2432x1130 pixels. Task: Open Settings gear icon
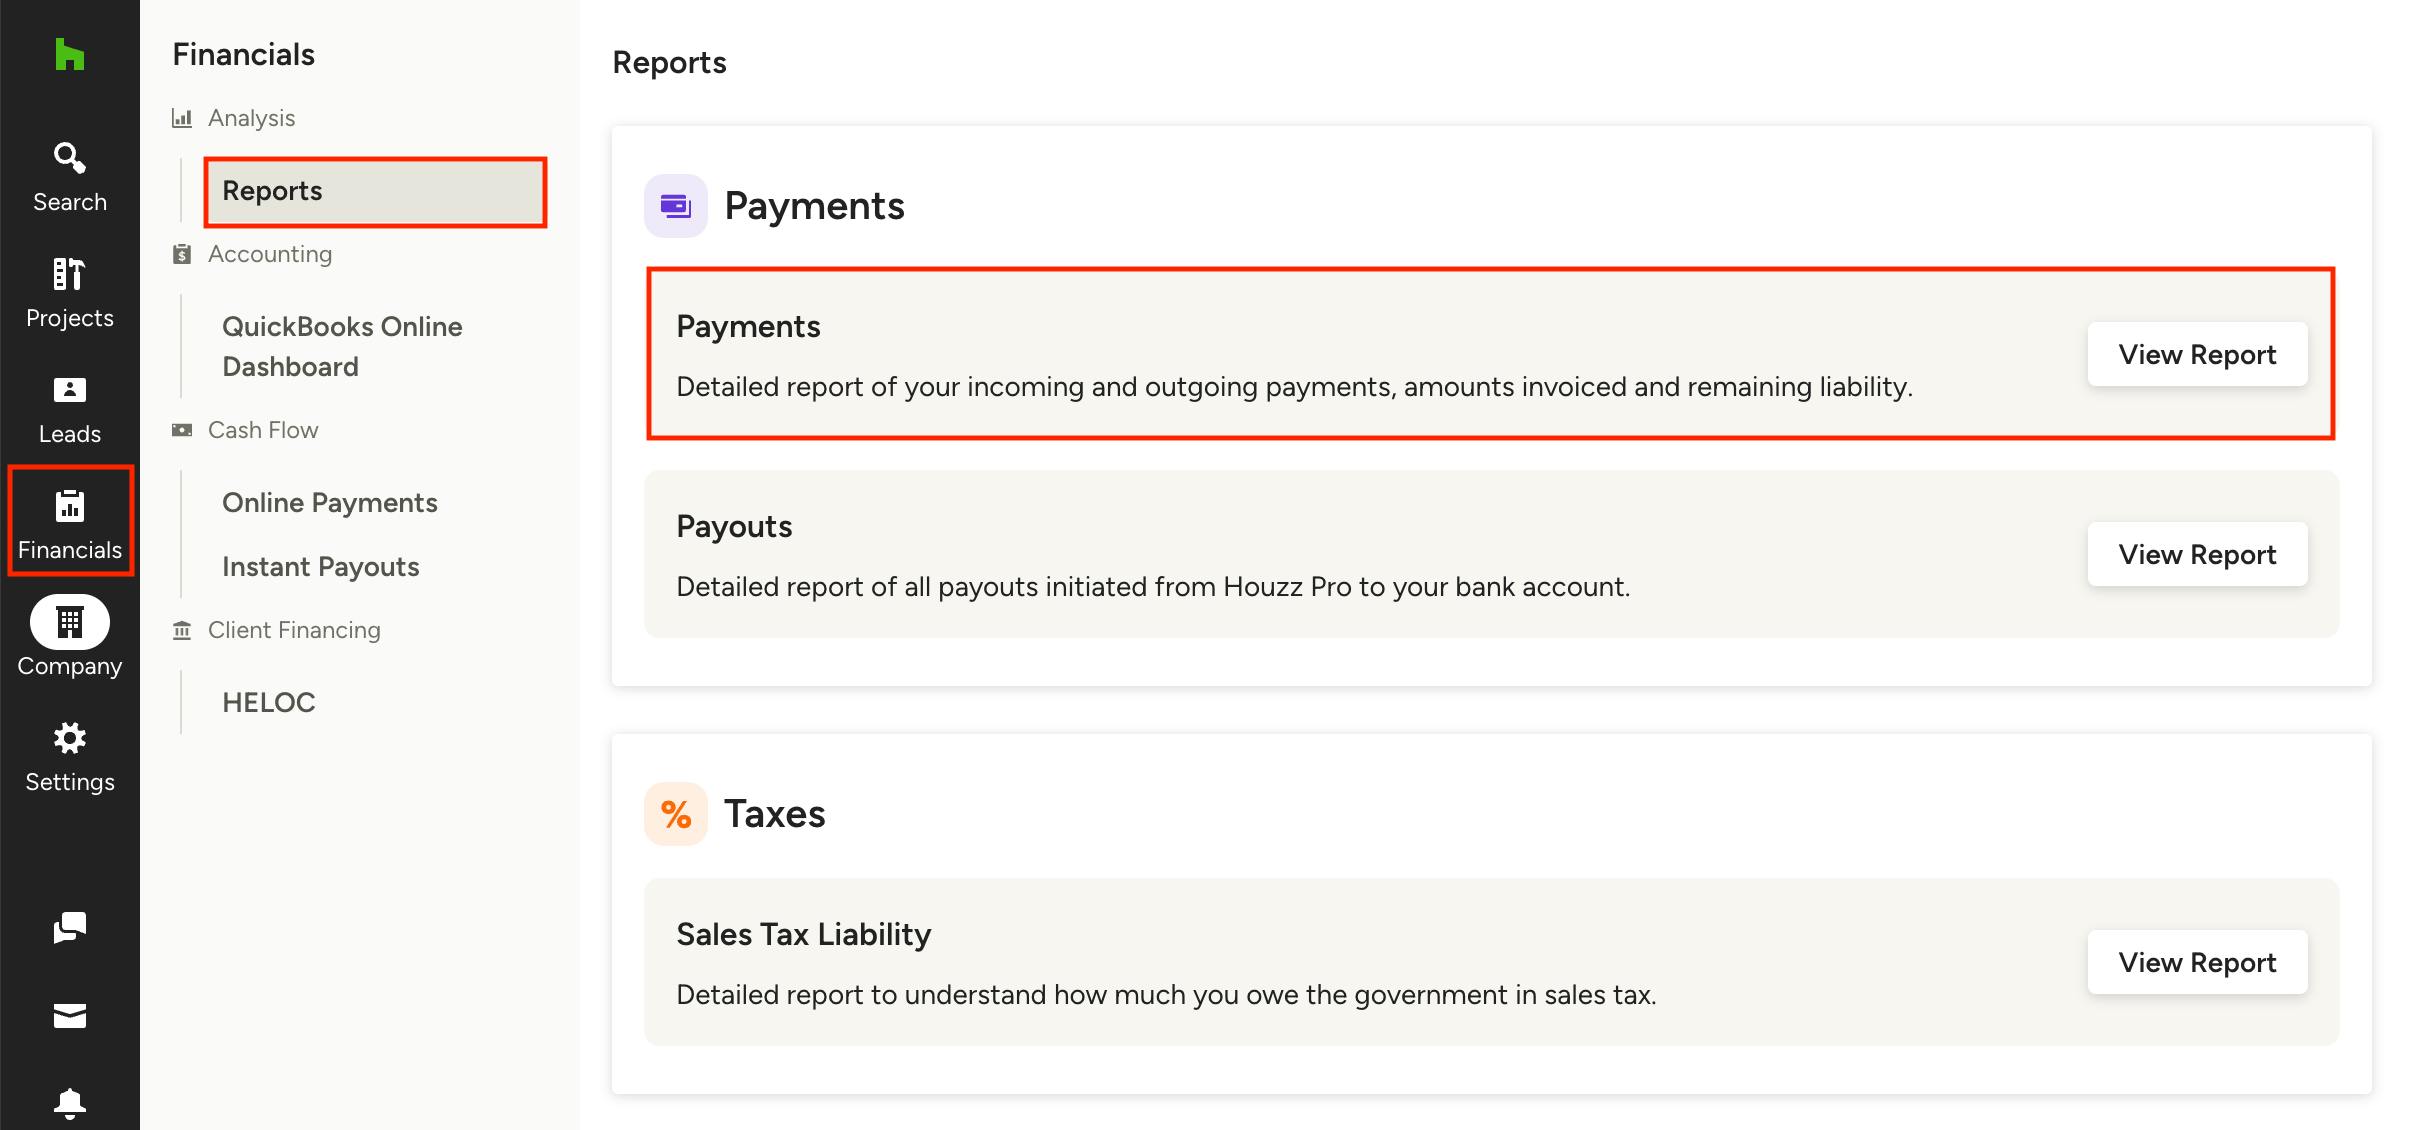click(x=69, y=756)
